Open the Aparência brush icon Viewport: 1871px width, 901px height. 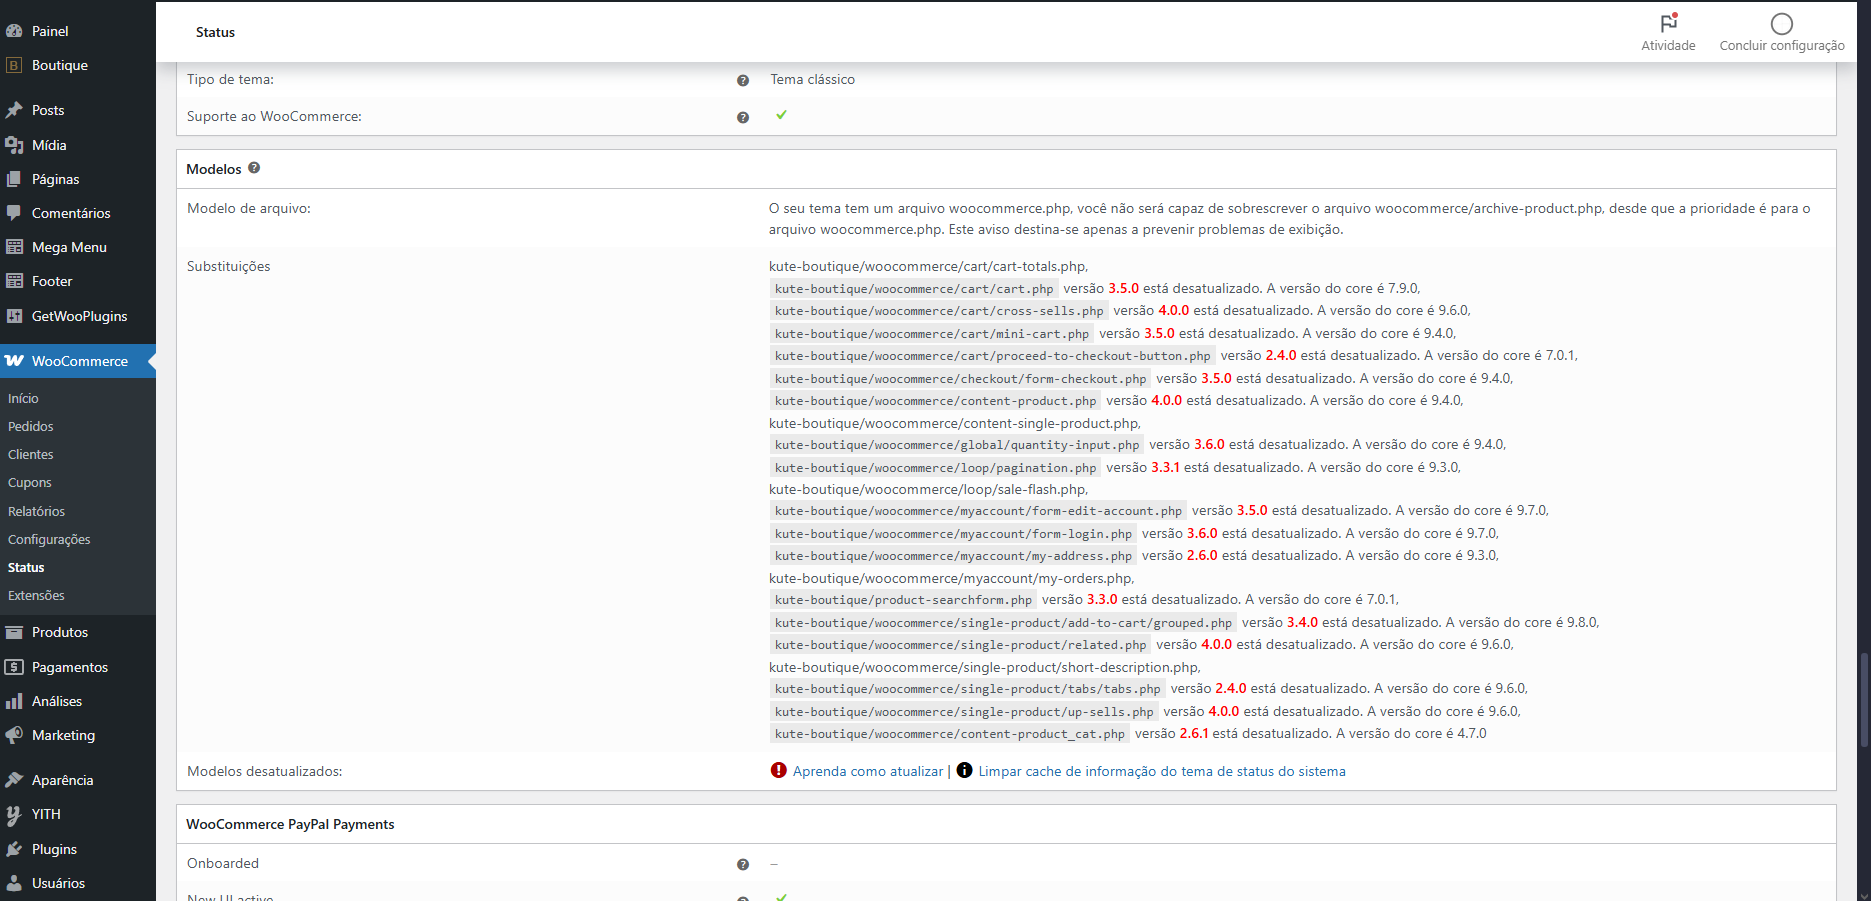click(14, 780)
